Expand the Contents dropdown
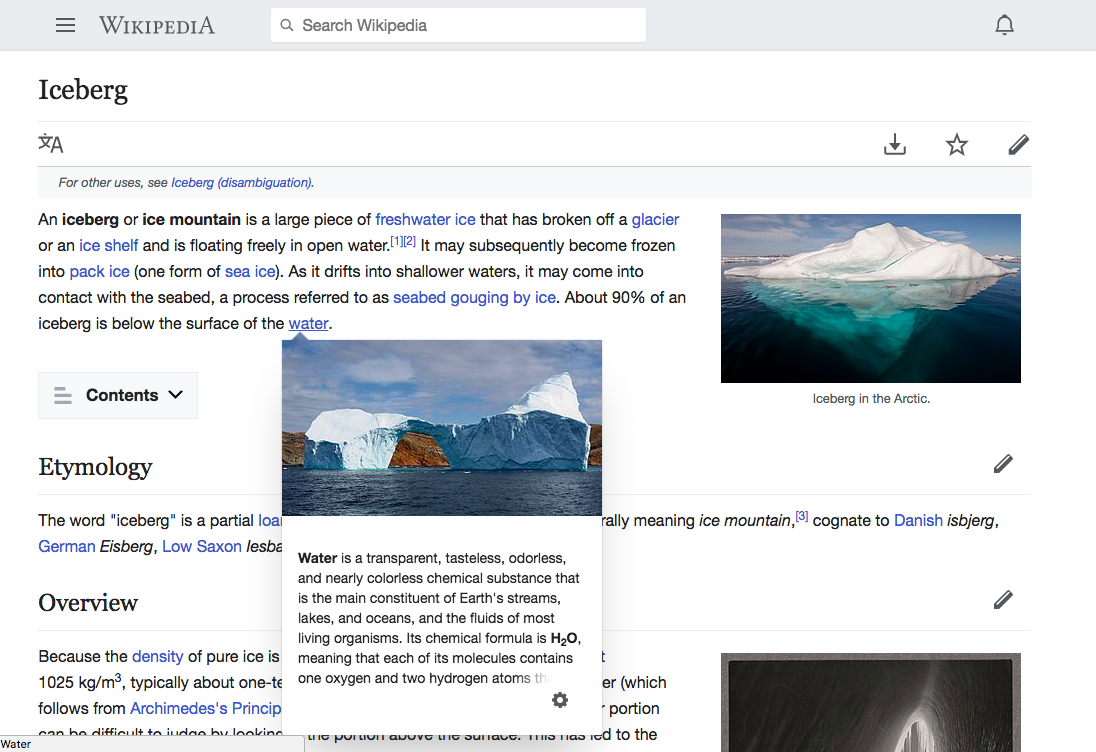1096x752 pixels. click(118, 395)
